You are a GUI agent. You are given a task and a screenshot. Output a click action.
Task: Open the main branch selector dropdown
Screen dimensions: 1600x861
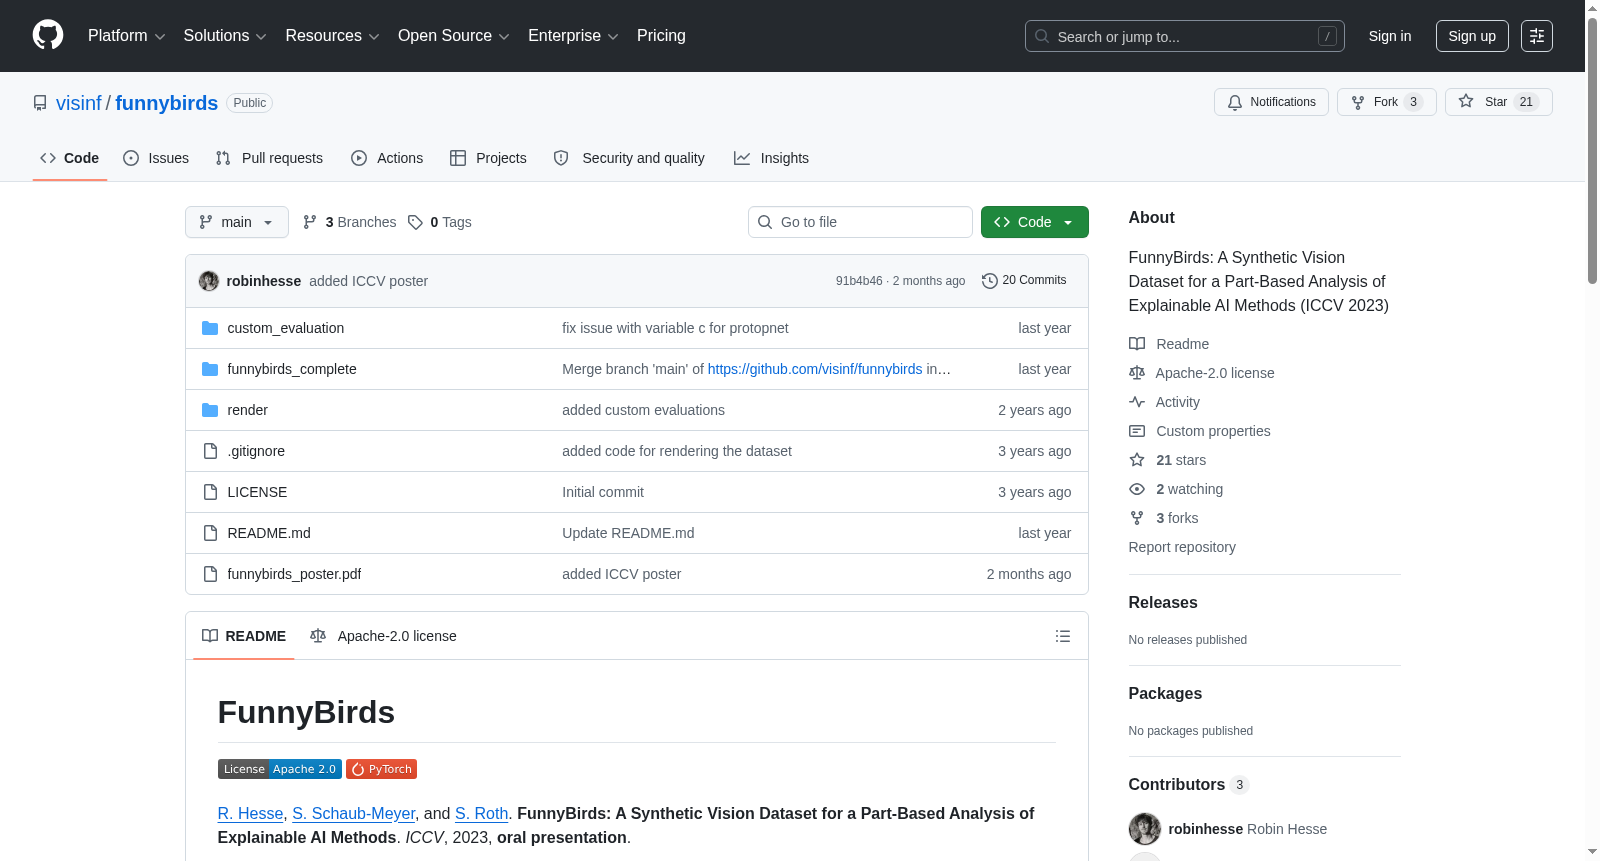(x=237, y=222)
